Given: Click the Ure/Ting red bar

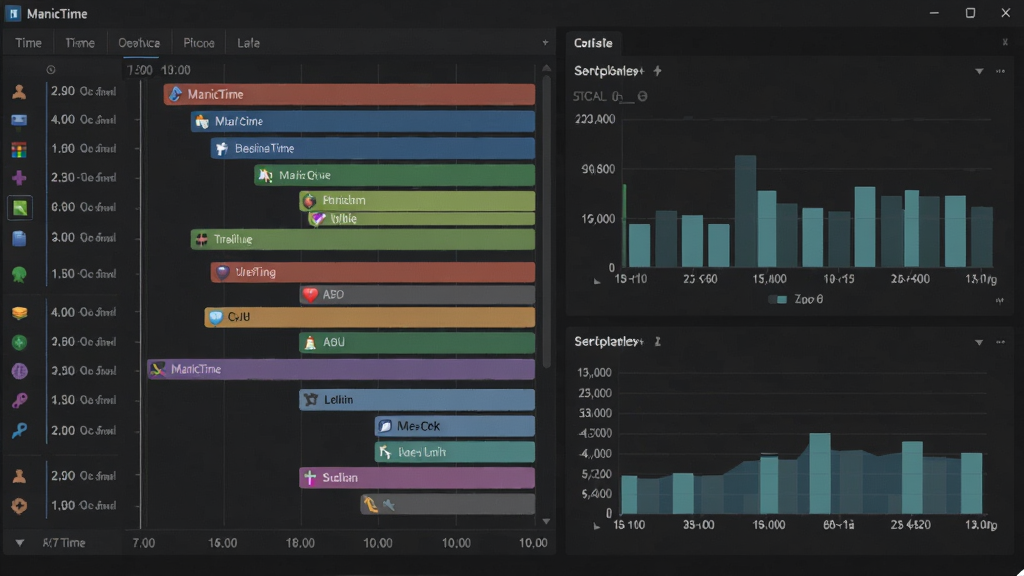Looking at the screenshot, I should (373, 272).
